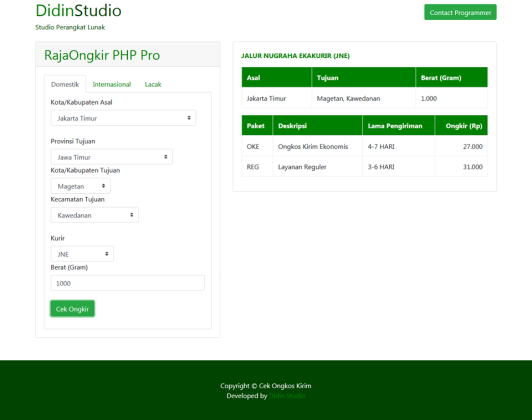Screen dimensions: 532x420
Task: Click the JALUR NUGRAHA EKAKURIR (JNE) heading
Action: (295, 56)
